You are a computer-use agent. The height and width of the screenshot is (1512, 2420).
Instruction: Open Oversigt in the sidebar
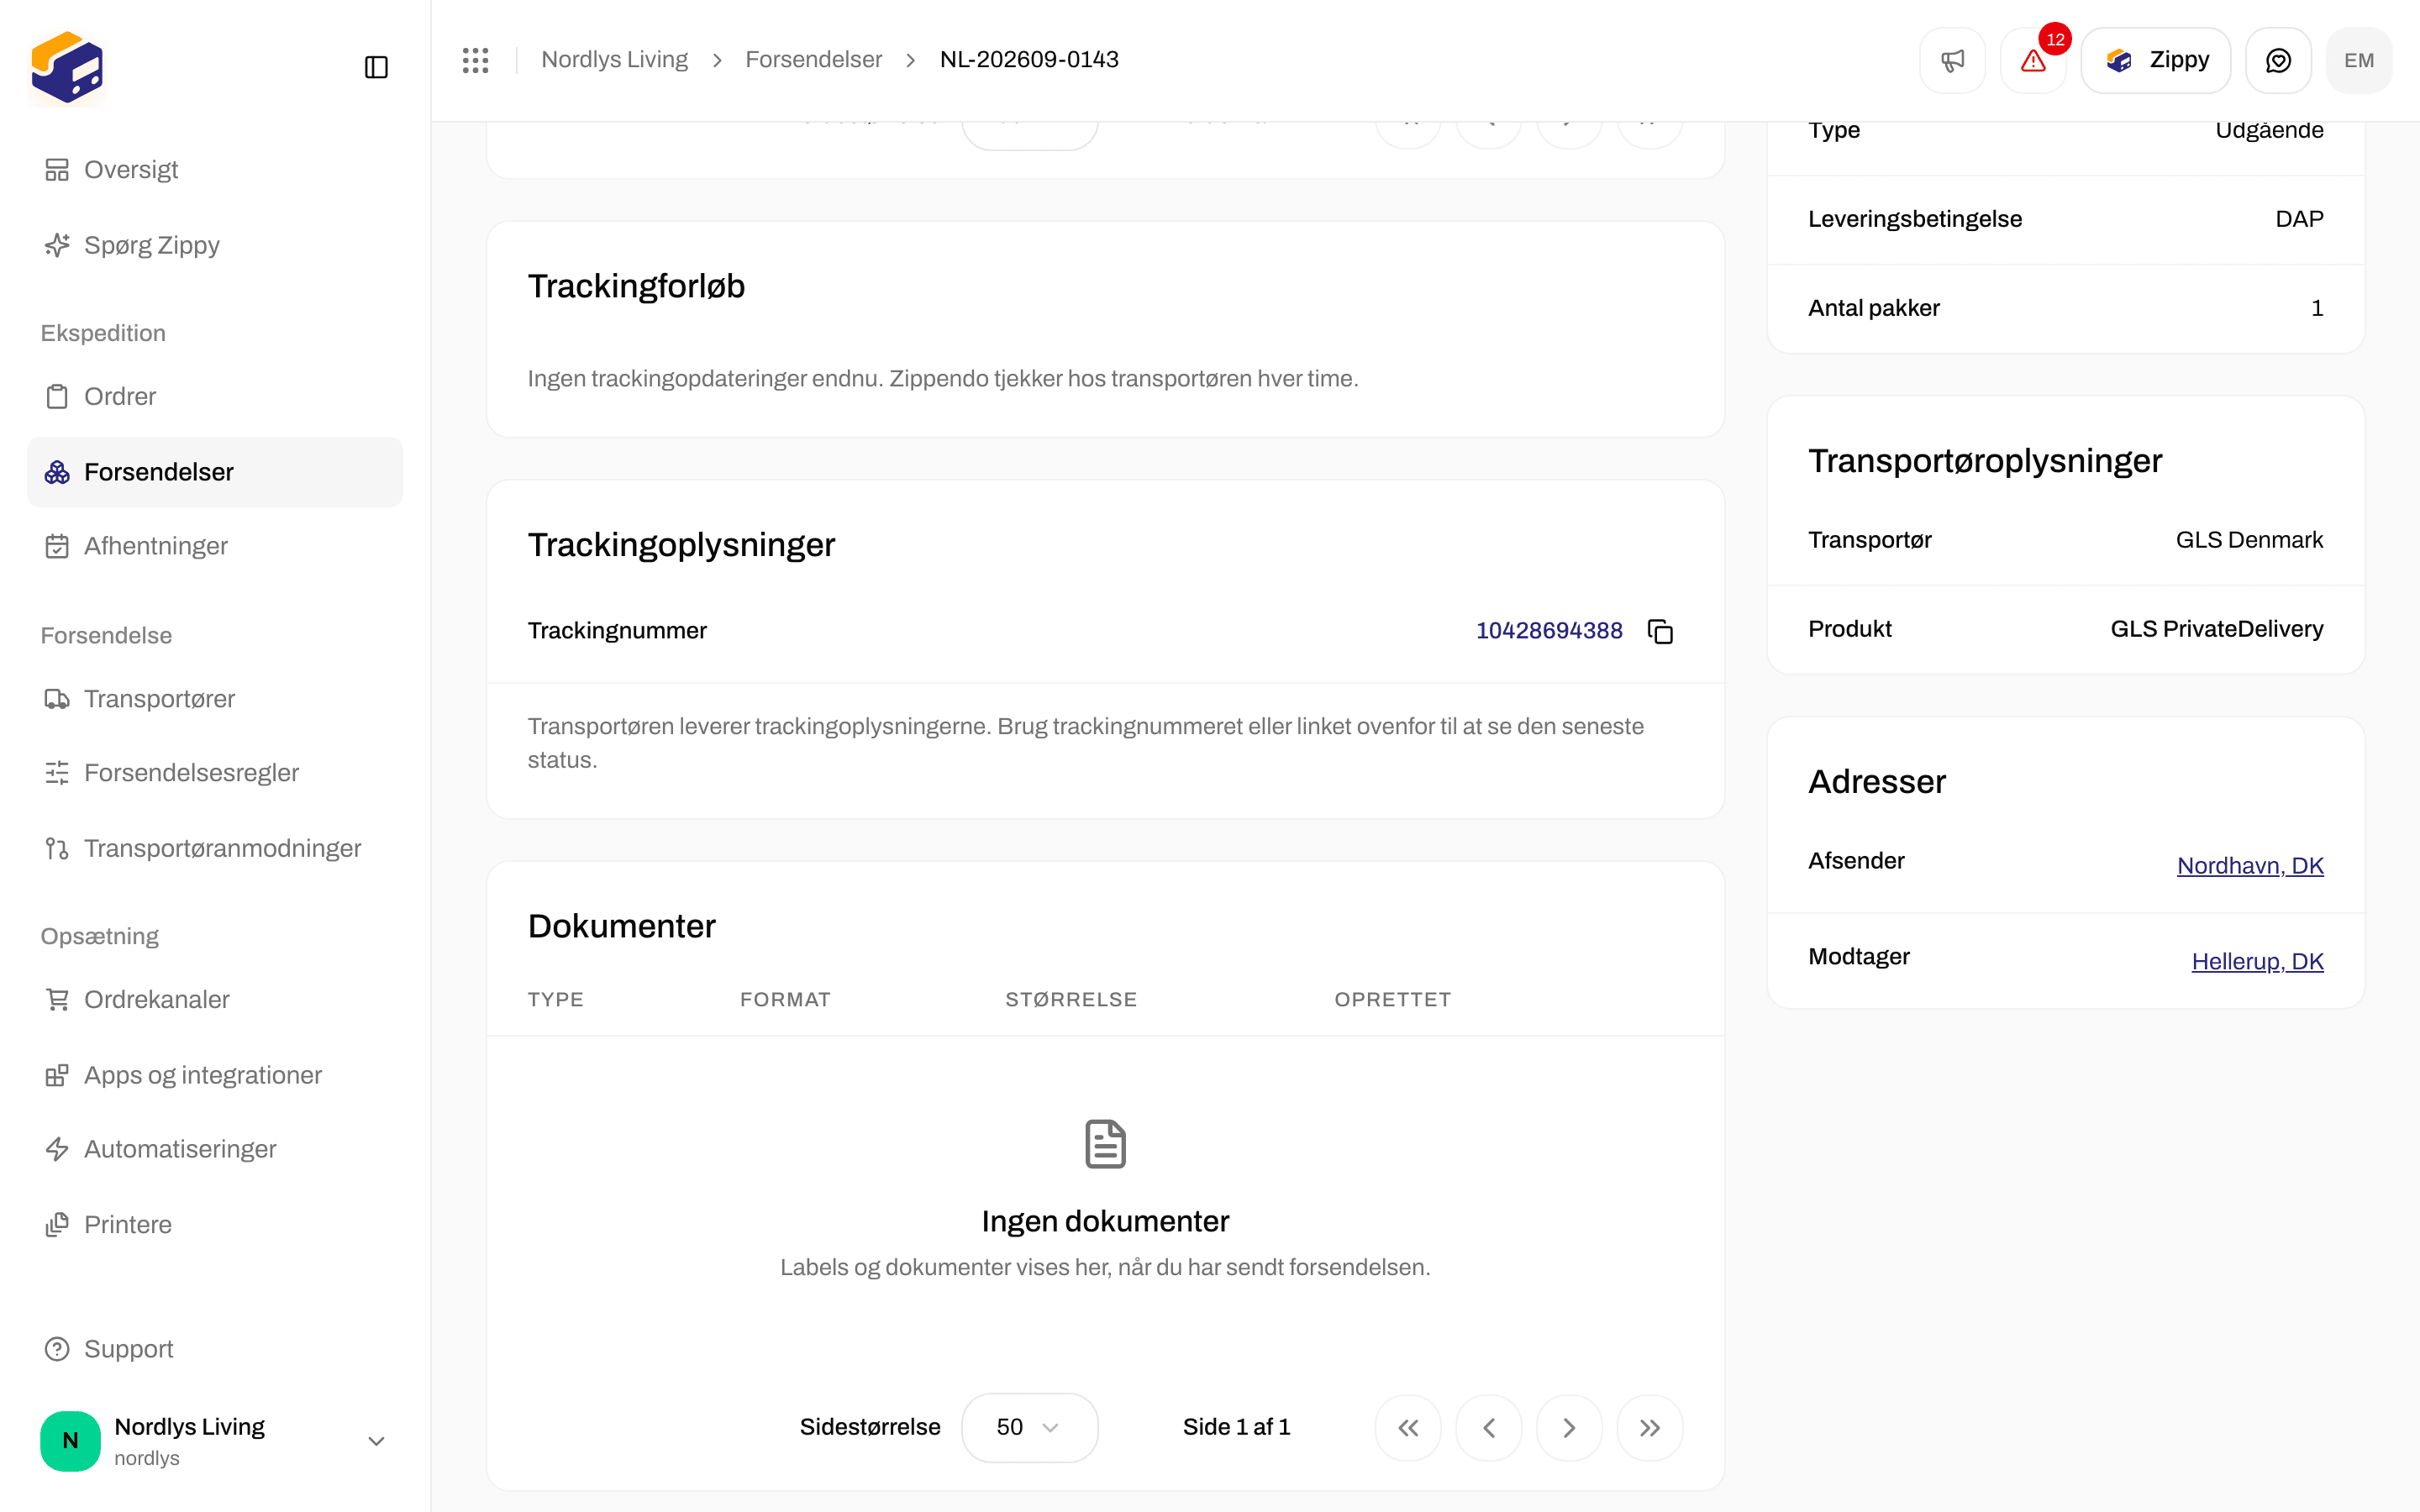[215, 170]
